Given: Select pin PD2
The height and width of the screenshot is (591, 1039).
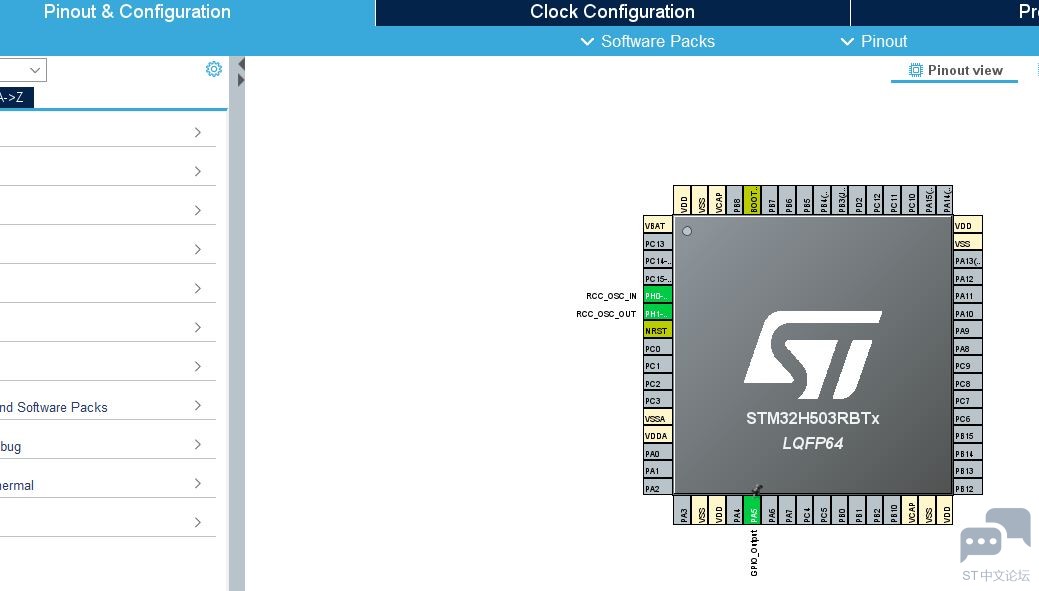Looking at the screenshot, I should [x=859, y=199].
